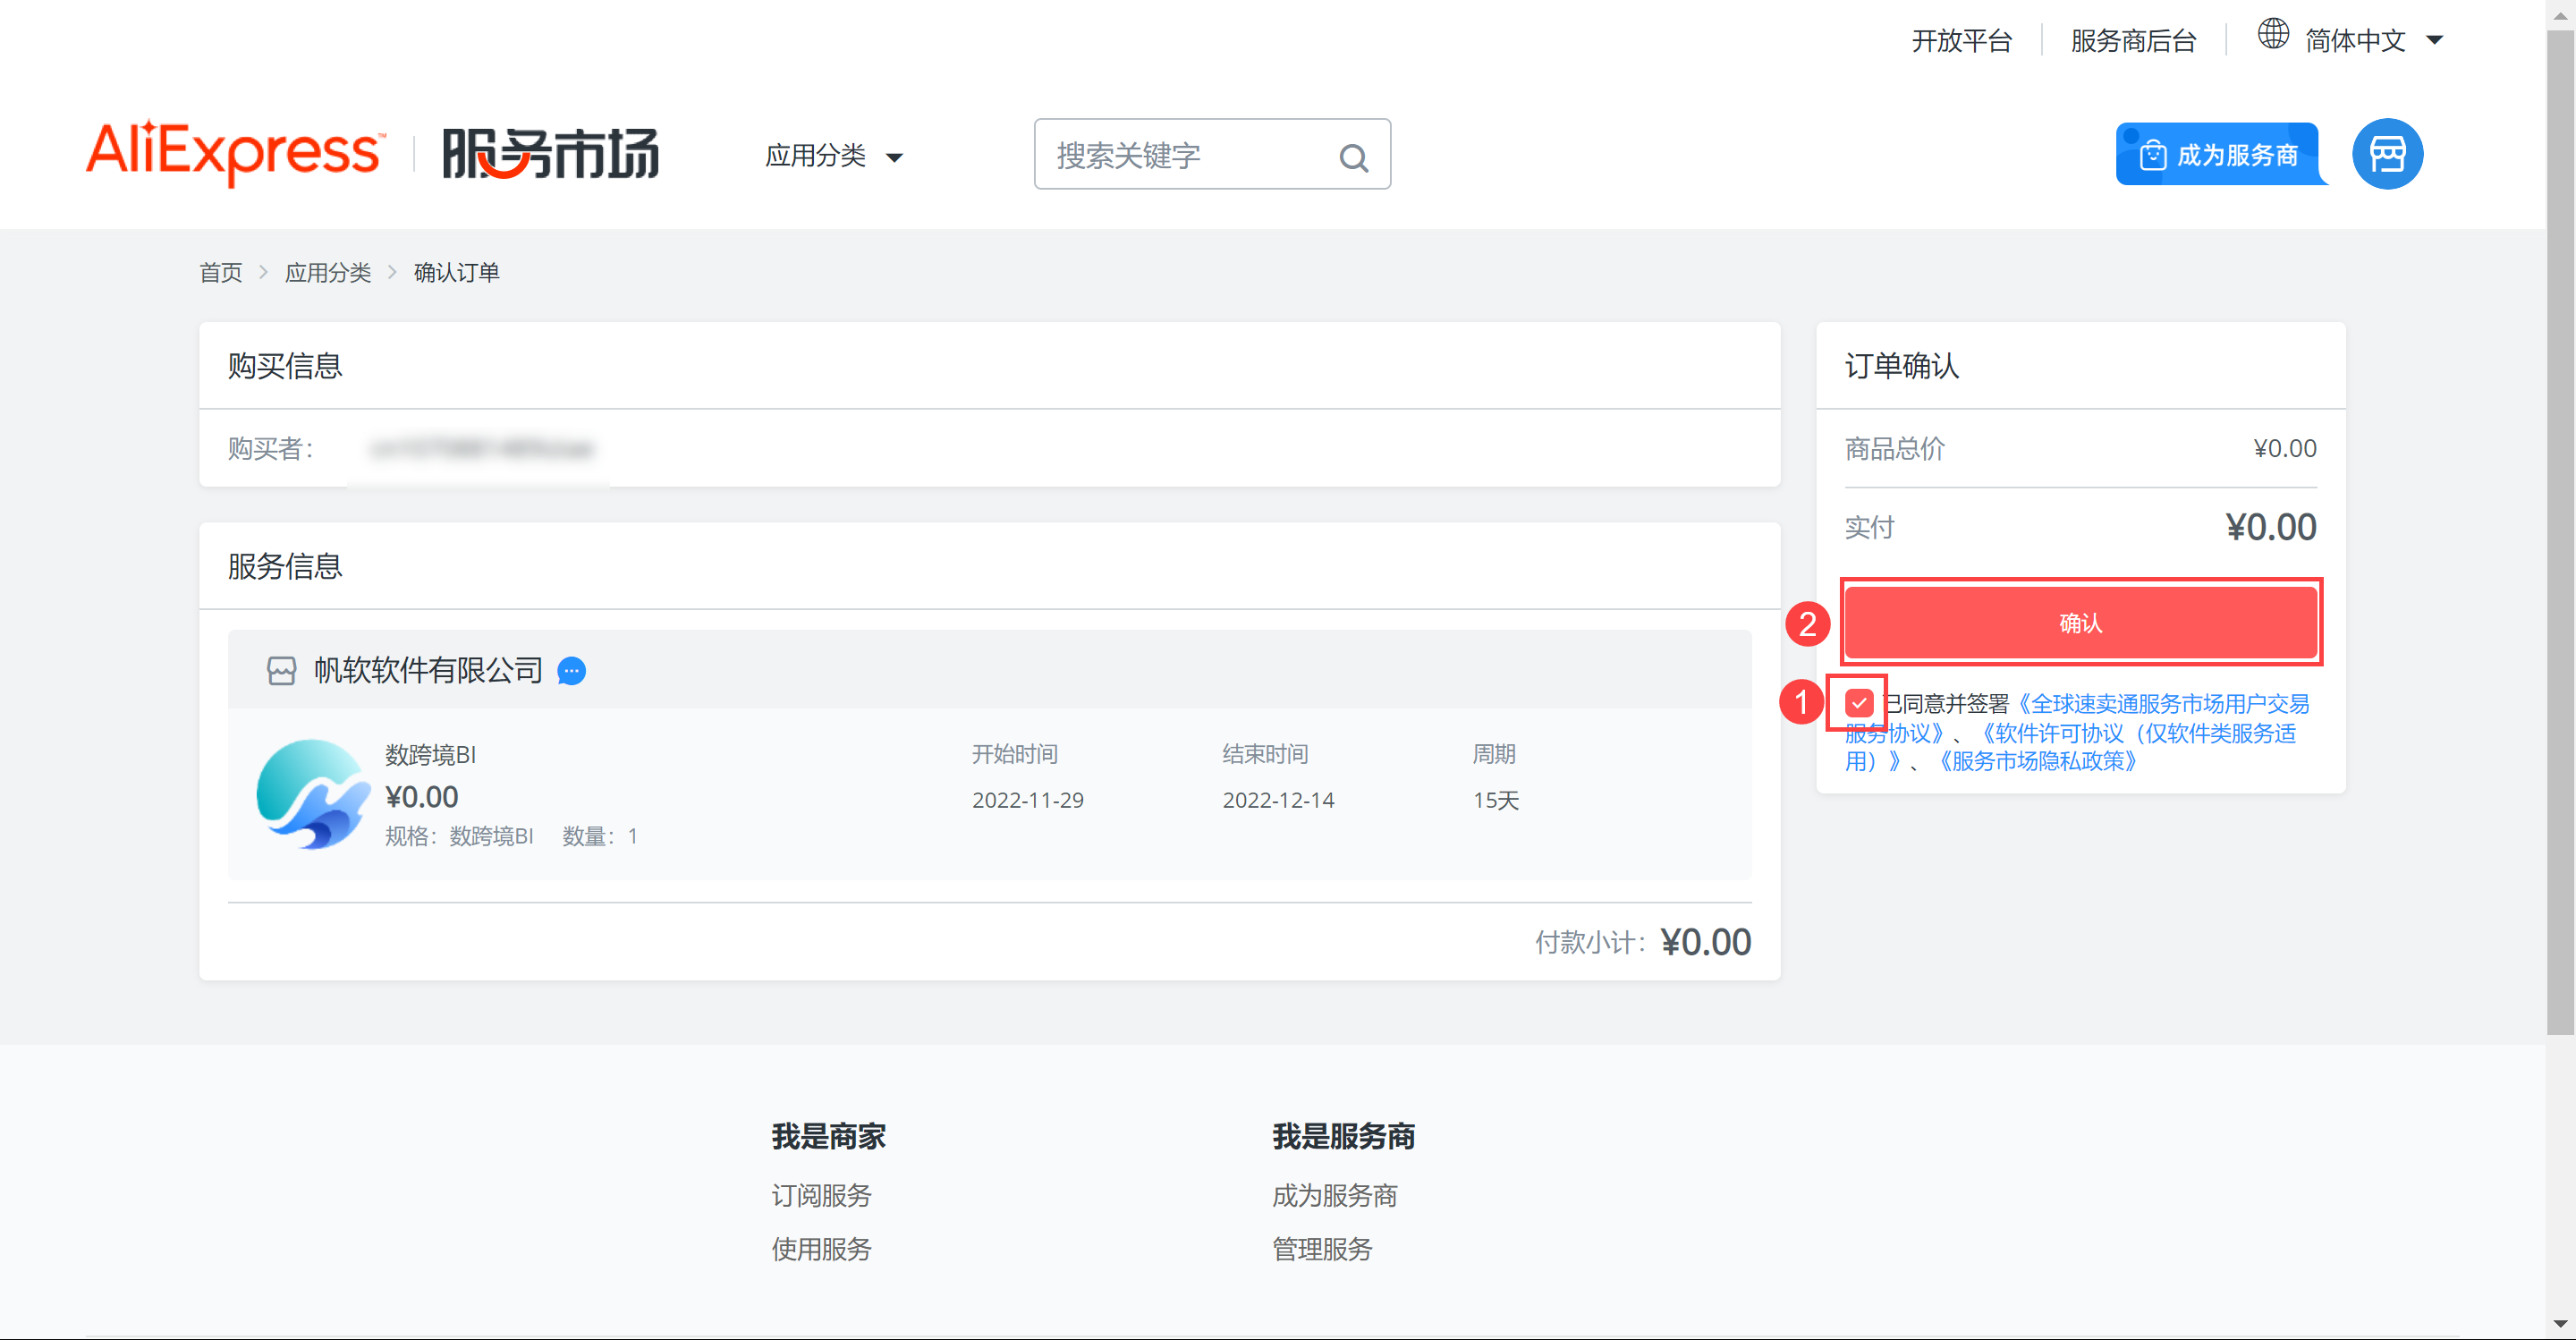Click the 服务市场 logo text
Screen dimensions: 2576x1340
coord(551,154)
